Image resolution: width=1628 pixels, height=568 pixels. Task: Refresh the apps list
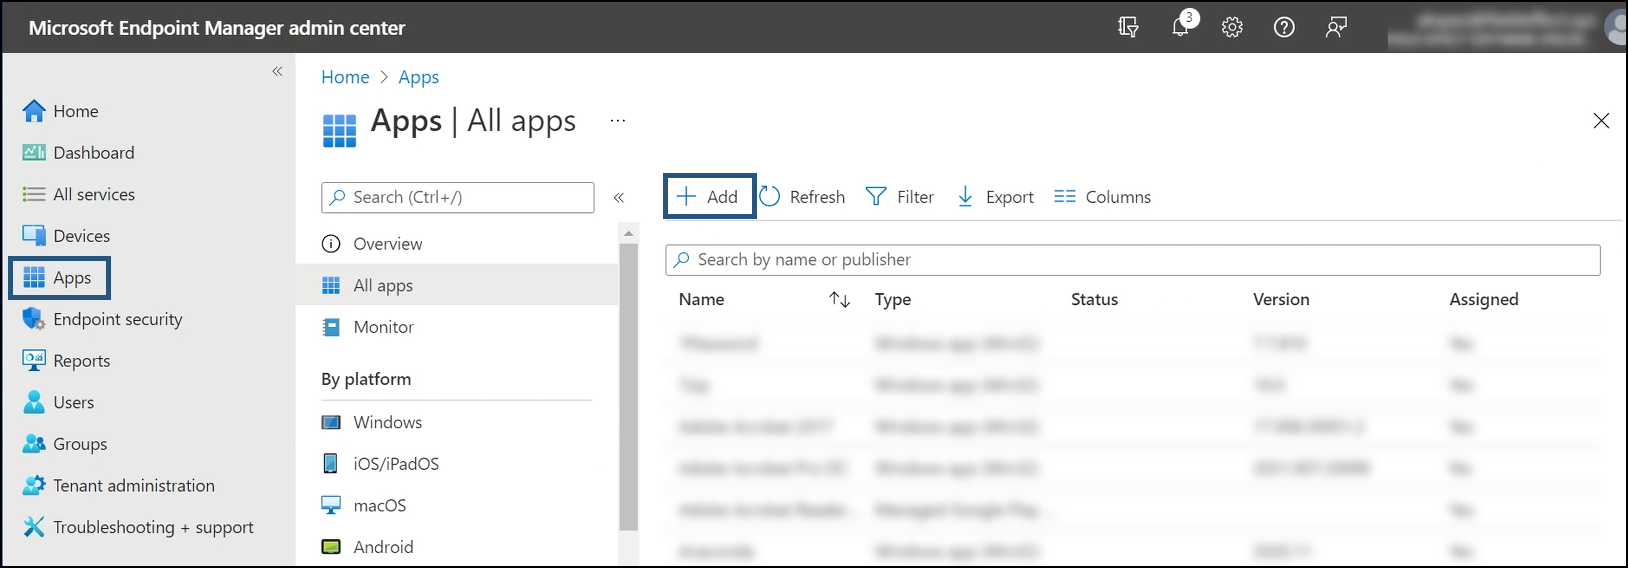(x=802, y=197)
